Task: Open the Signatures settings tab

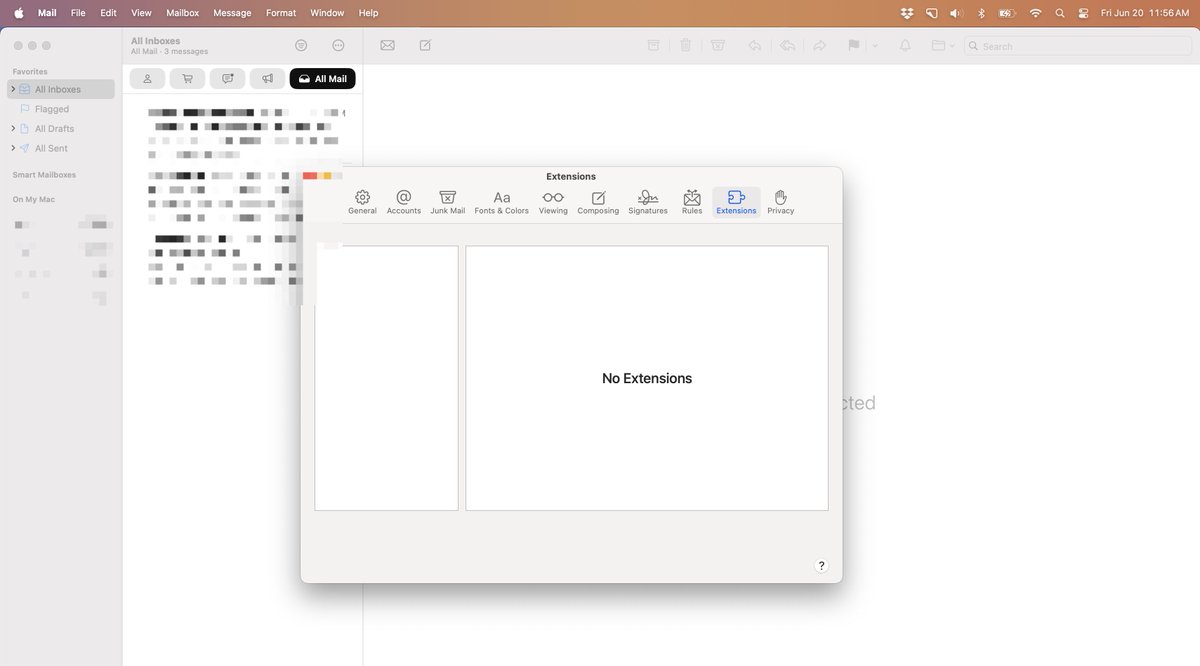Action: [x=648, y=202]
